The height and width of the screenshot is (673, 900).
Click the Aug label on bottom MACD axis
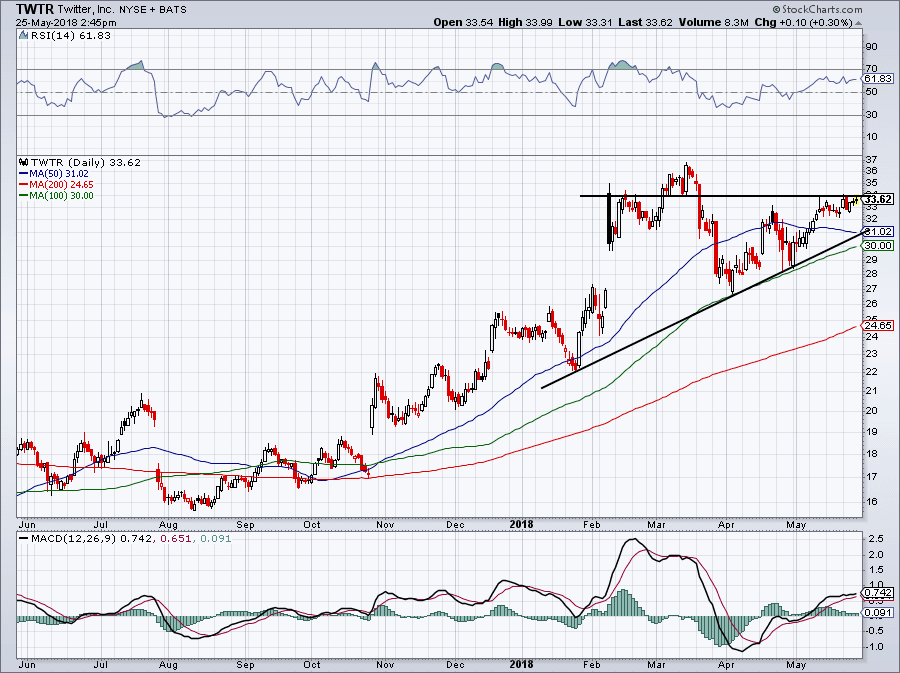point(168,665)
